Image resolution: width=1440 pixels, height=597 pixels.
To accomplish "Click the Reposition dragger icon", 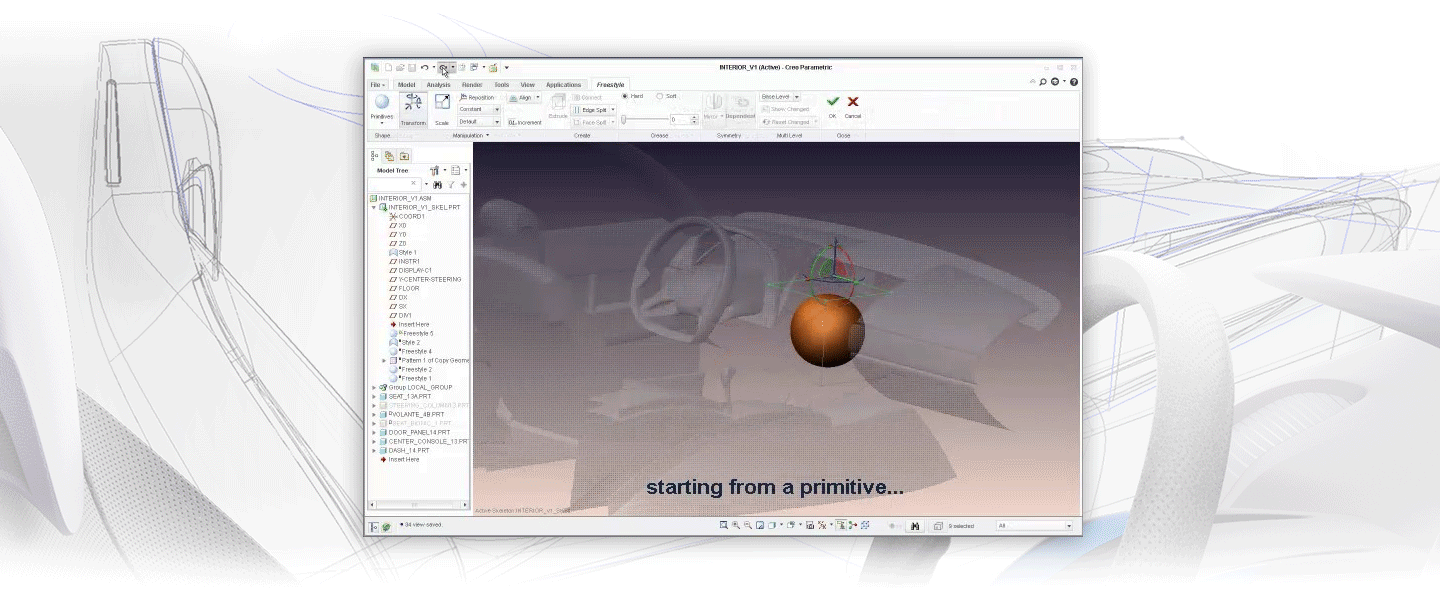I will (464, 98).
